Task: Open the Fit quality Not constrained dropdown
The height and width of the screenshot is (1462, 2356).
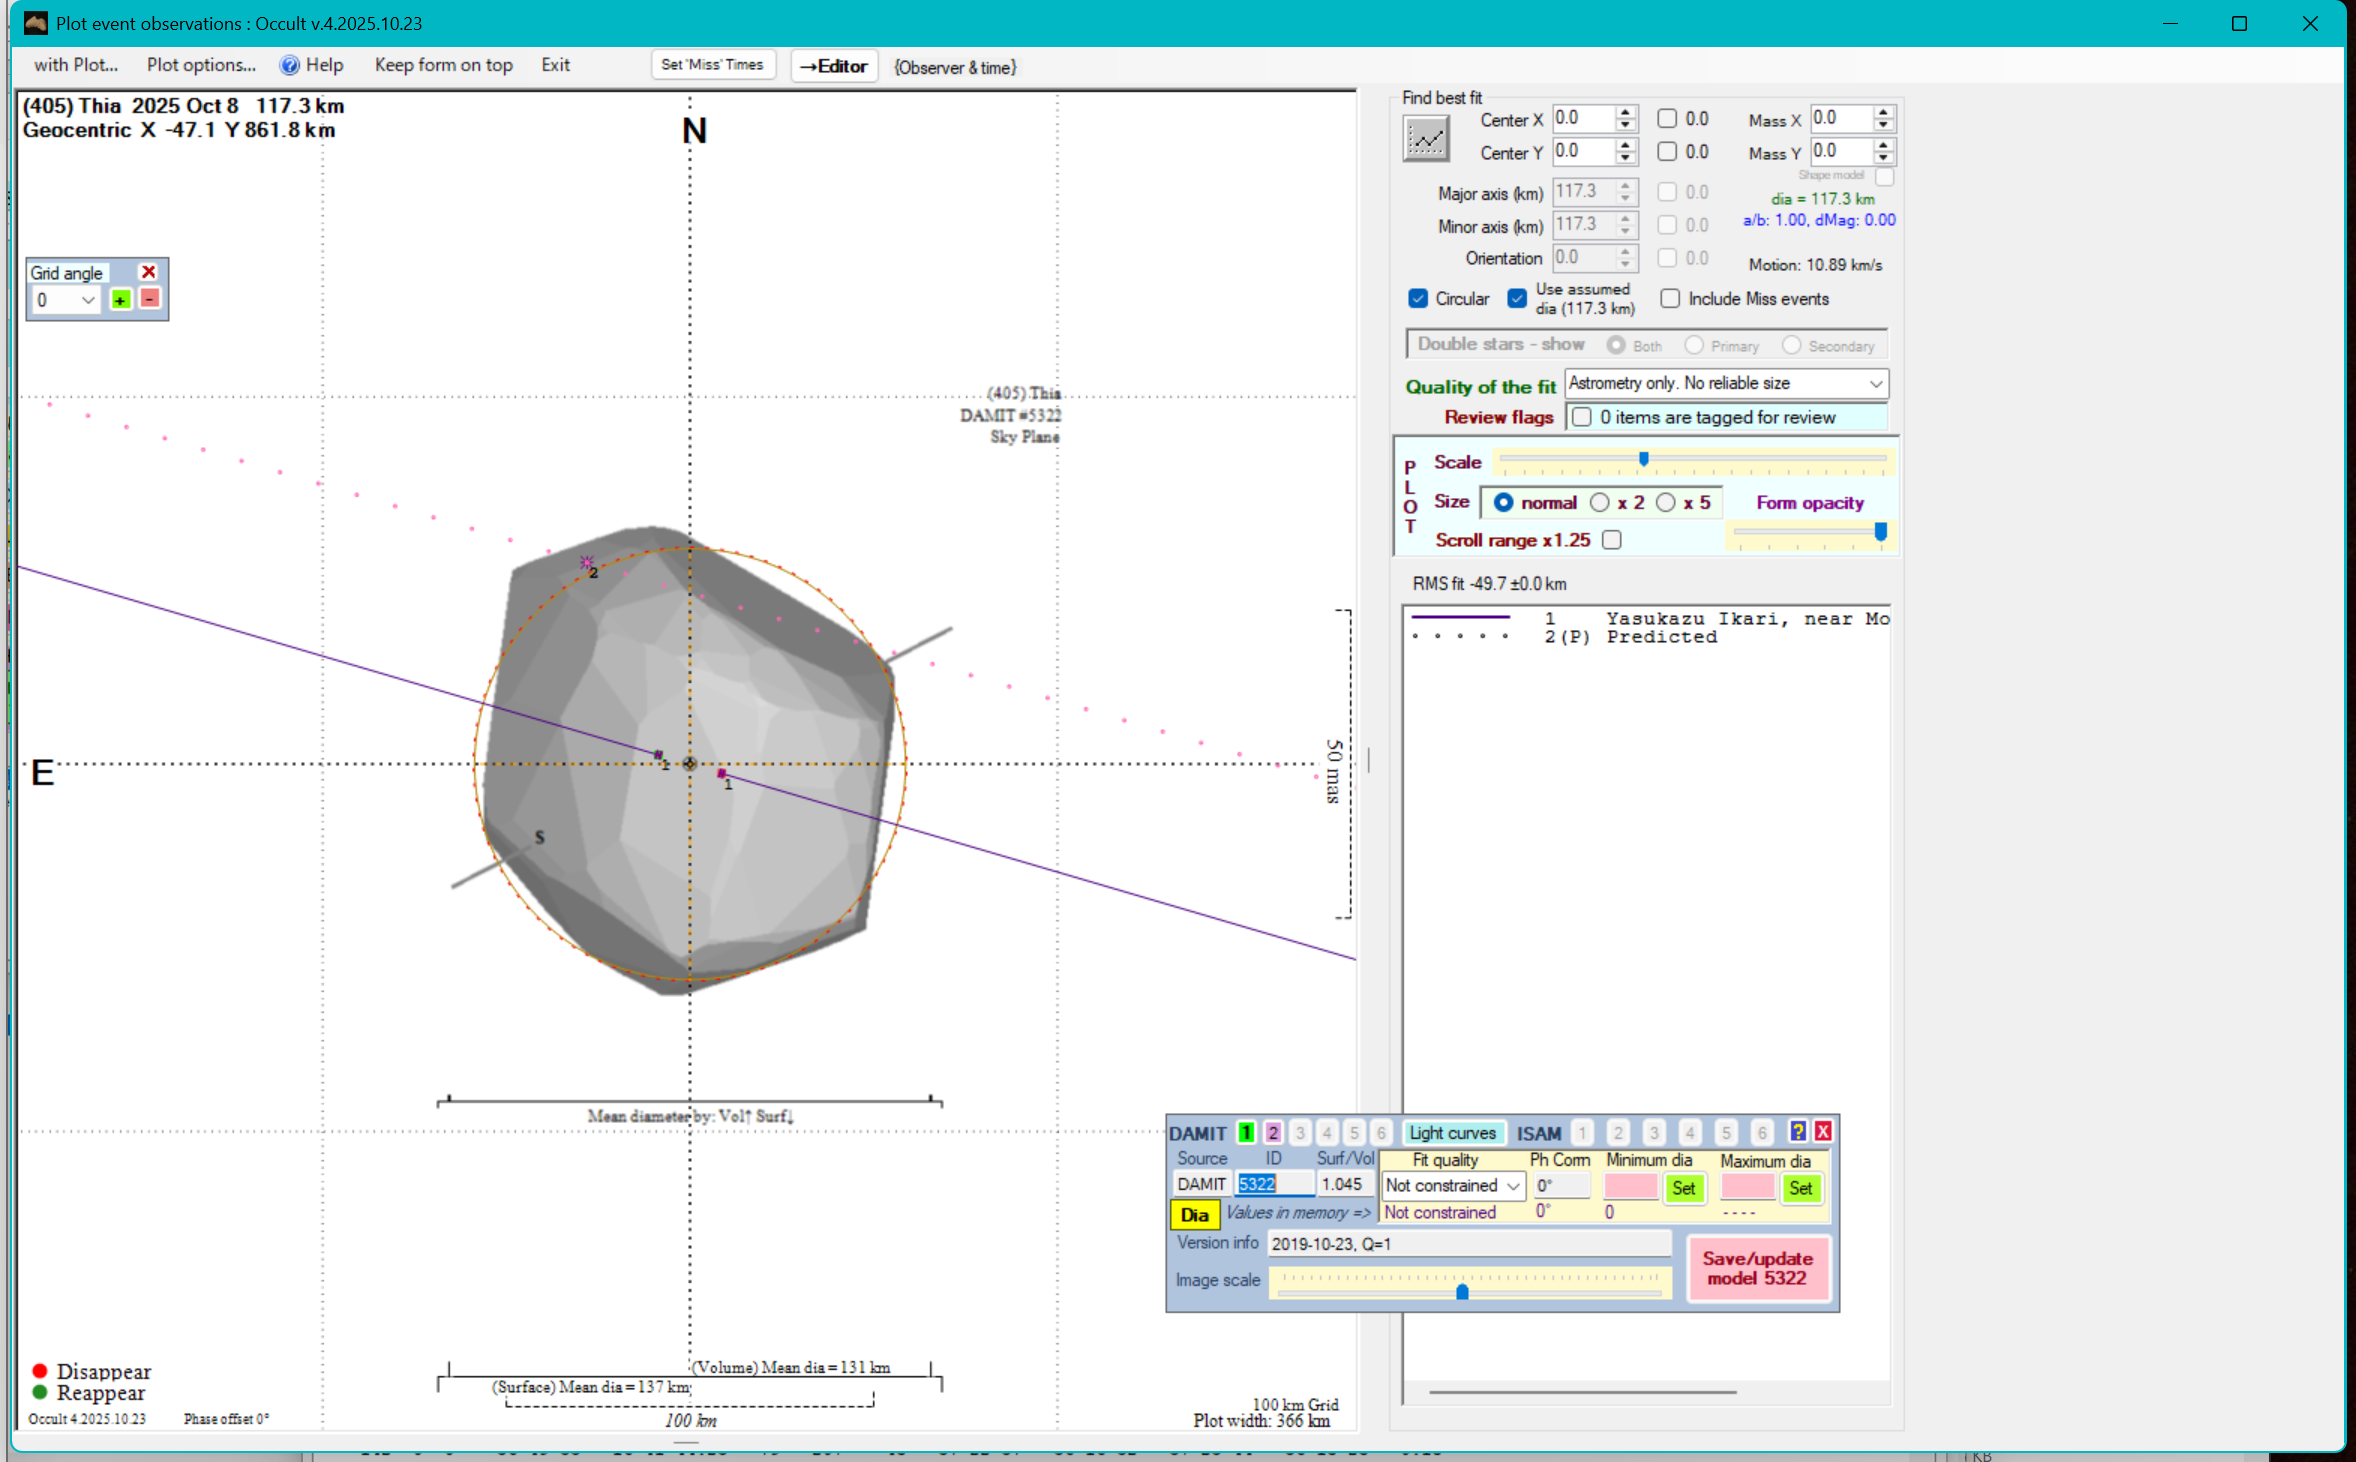Action: (1513, 1186)
